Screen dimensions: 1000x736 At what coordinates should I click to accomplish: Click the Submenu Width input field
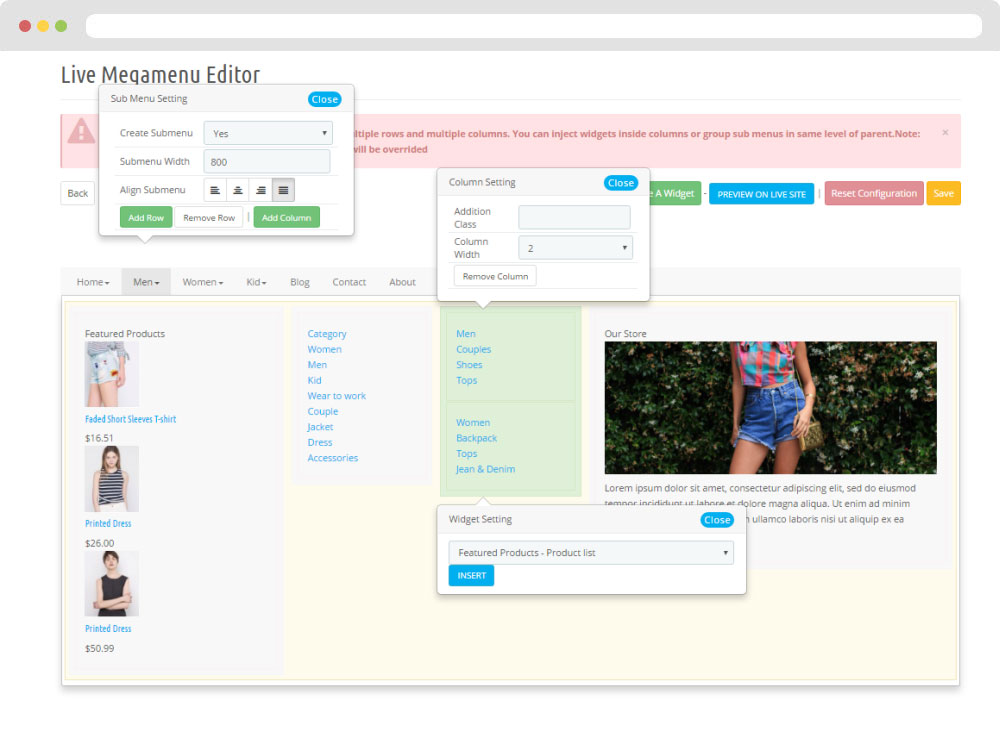267,161
